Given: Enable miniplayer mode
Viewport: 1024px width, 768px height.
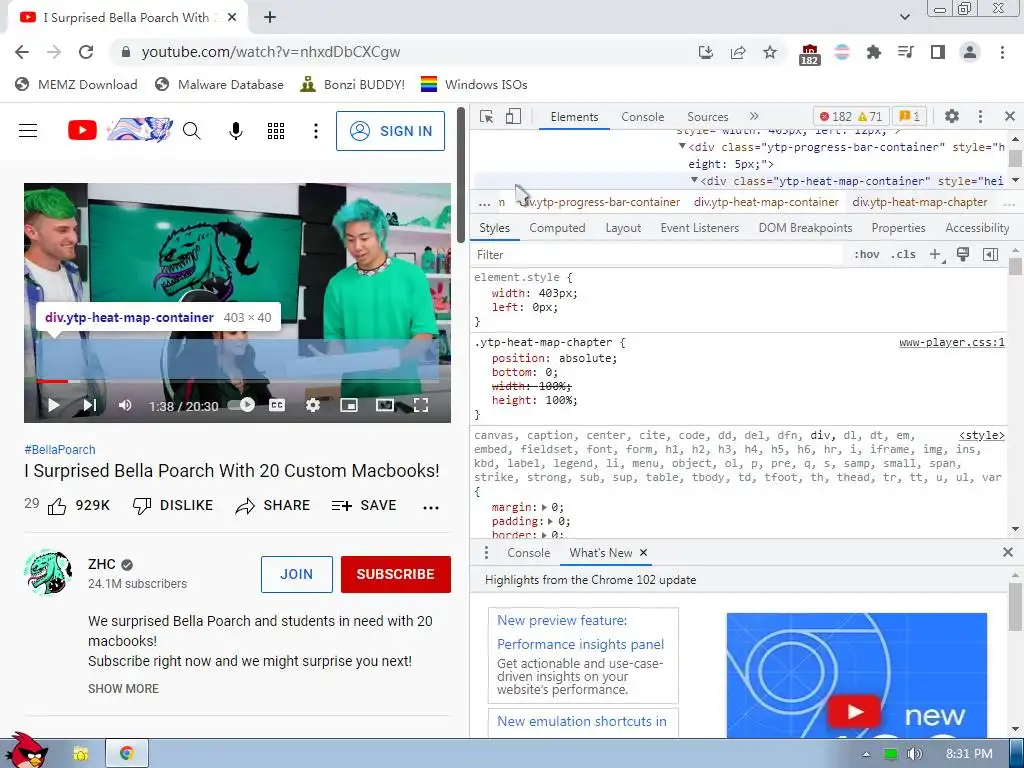Looking at the screenshot, I should [349, 405].
